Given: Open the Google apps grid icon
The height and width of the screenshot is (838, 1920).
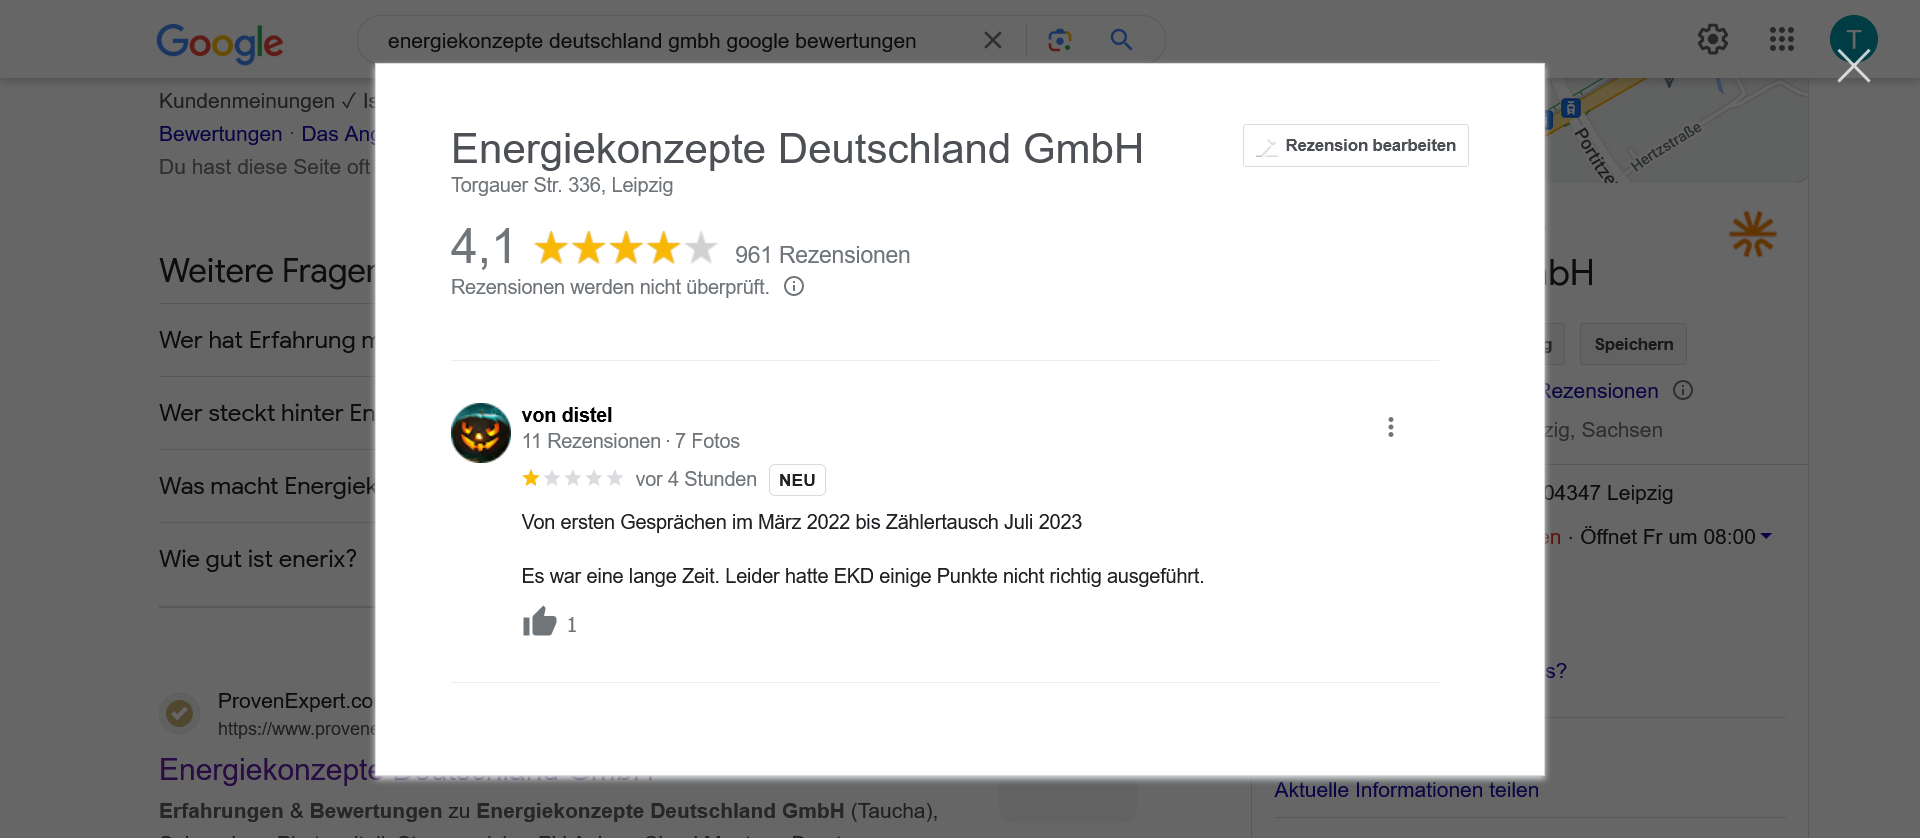Looking at the screenshot, I should (1781, 40).
